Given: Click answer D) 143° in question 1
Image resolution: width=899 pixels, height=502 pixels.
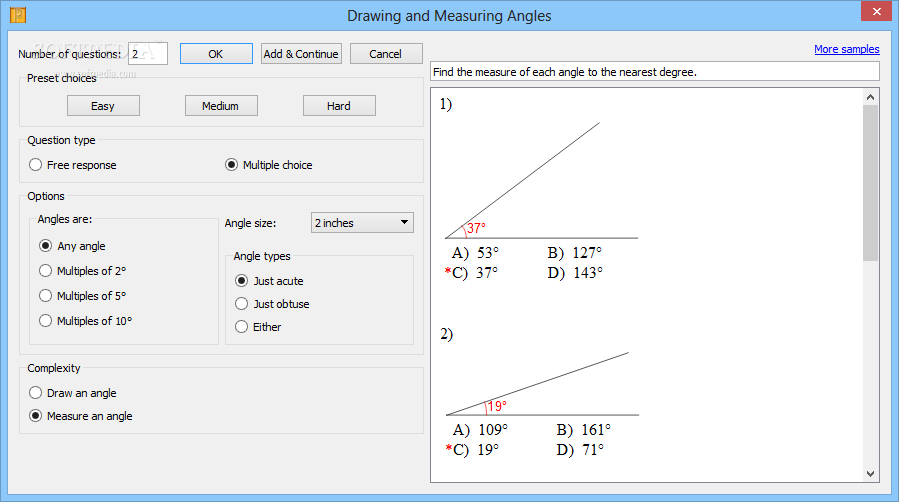Looking at the screenshot, I should (x=575, y=273).
